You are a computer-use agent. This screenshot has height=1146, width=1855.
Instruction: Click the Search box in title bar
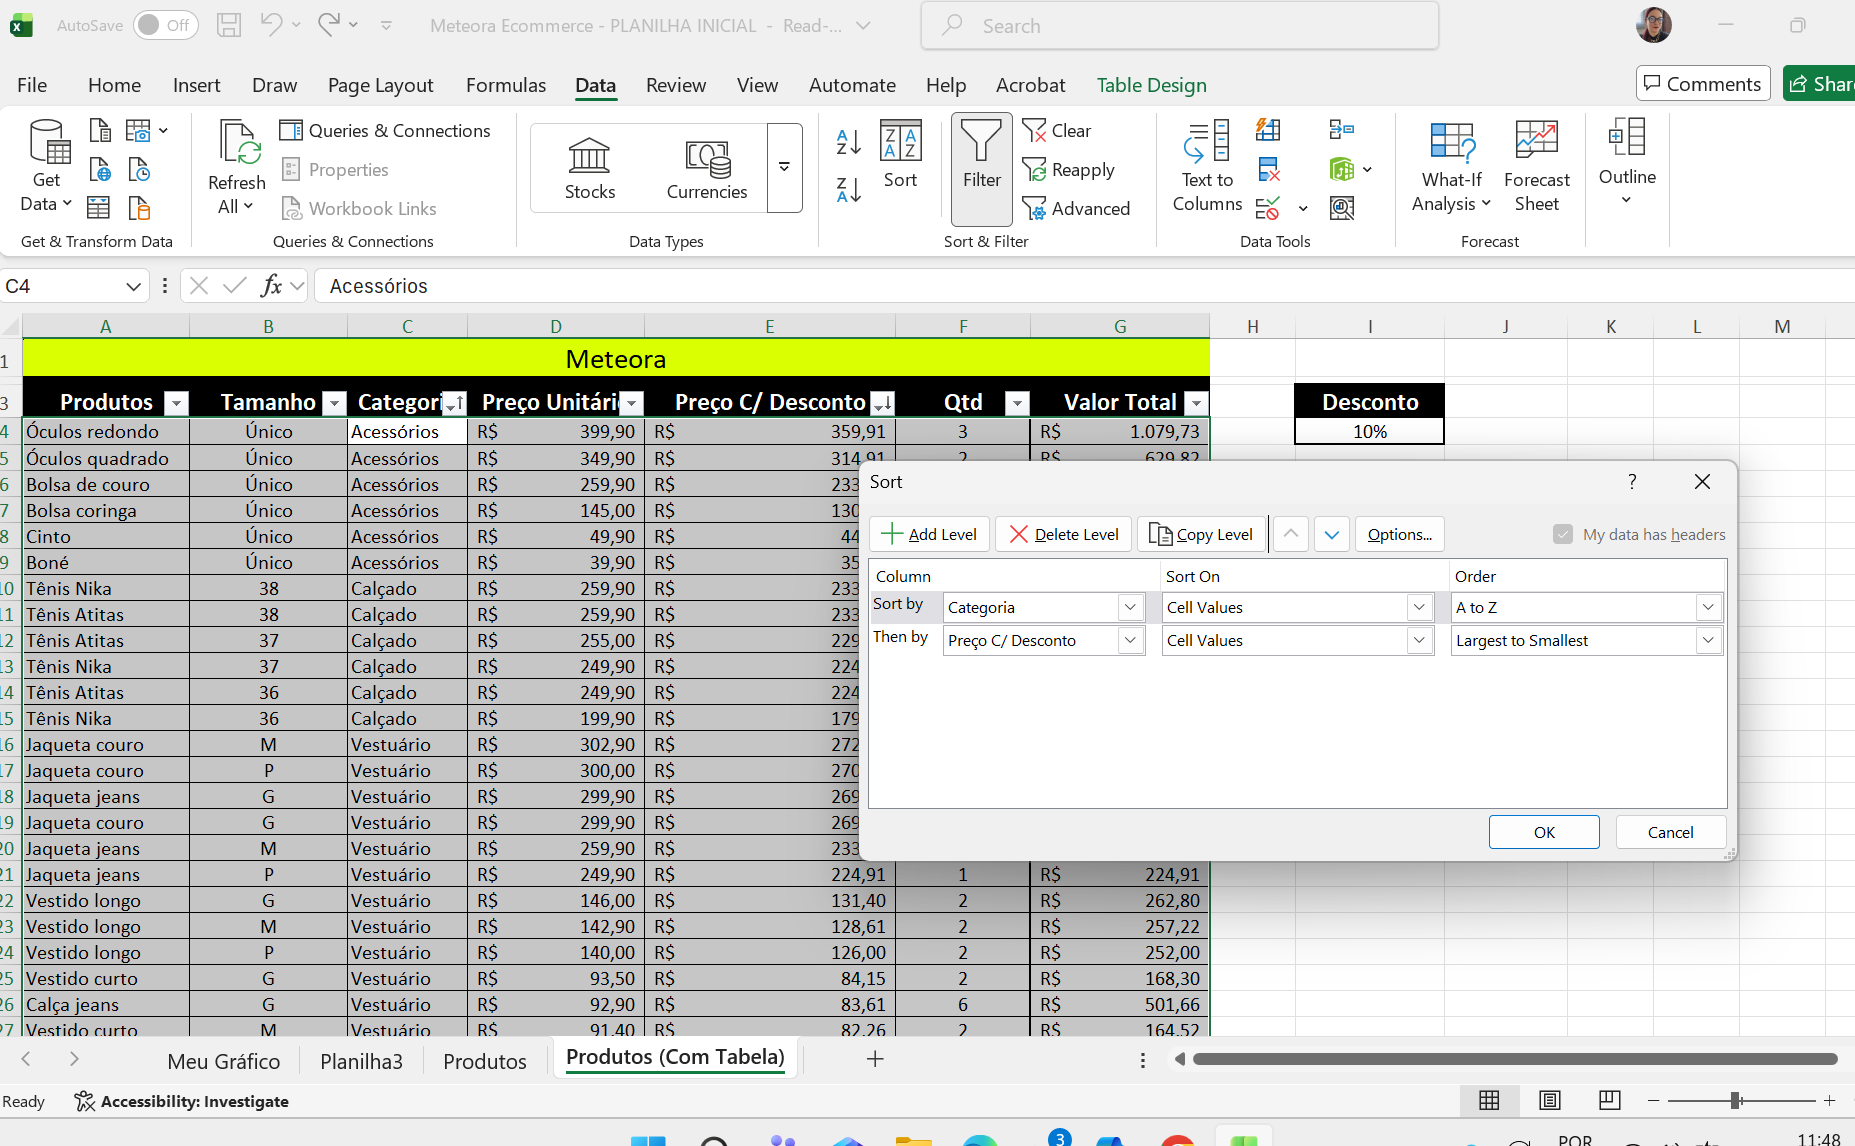click(1180, 26)
